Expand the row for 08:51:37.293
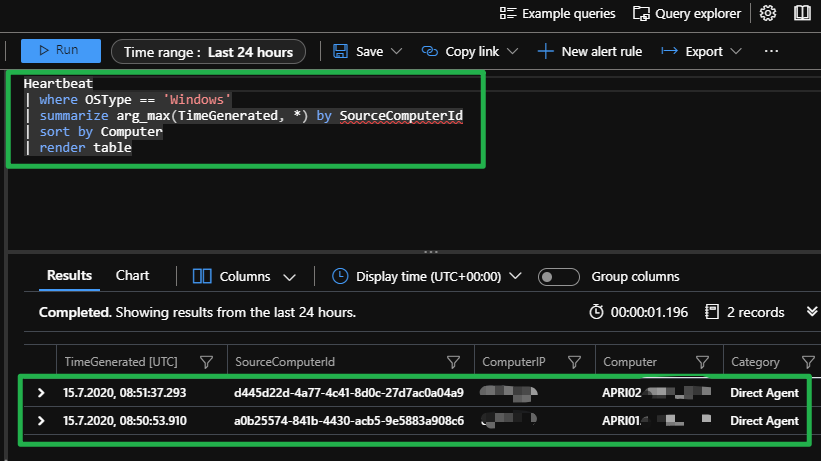Viewport: 821px width, 461px height. click(41, 392)
